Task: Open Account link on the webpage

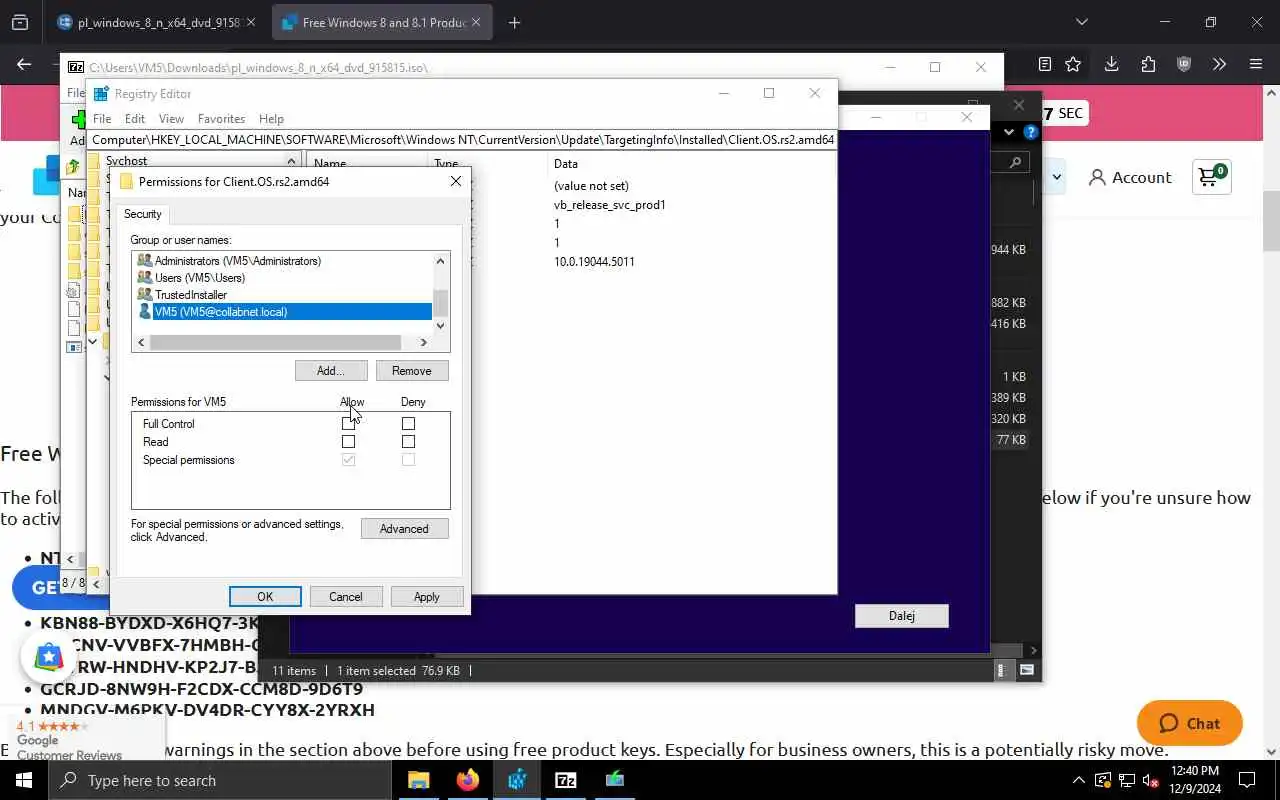Action: click(1130, 177)
